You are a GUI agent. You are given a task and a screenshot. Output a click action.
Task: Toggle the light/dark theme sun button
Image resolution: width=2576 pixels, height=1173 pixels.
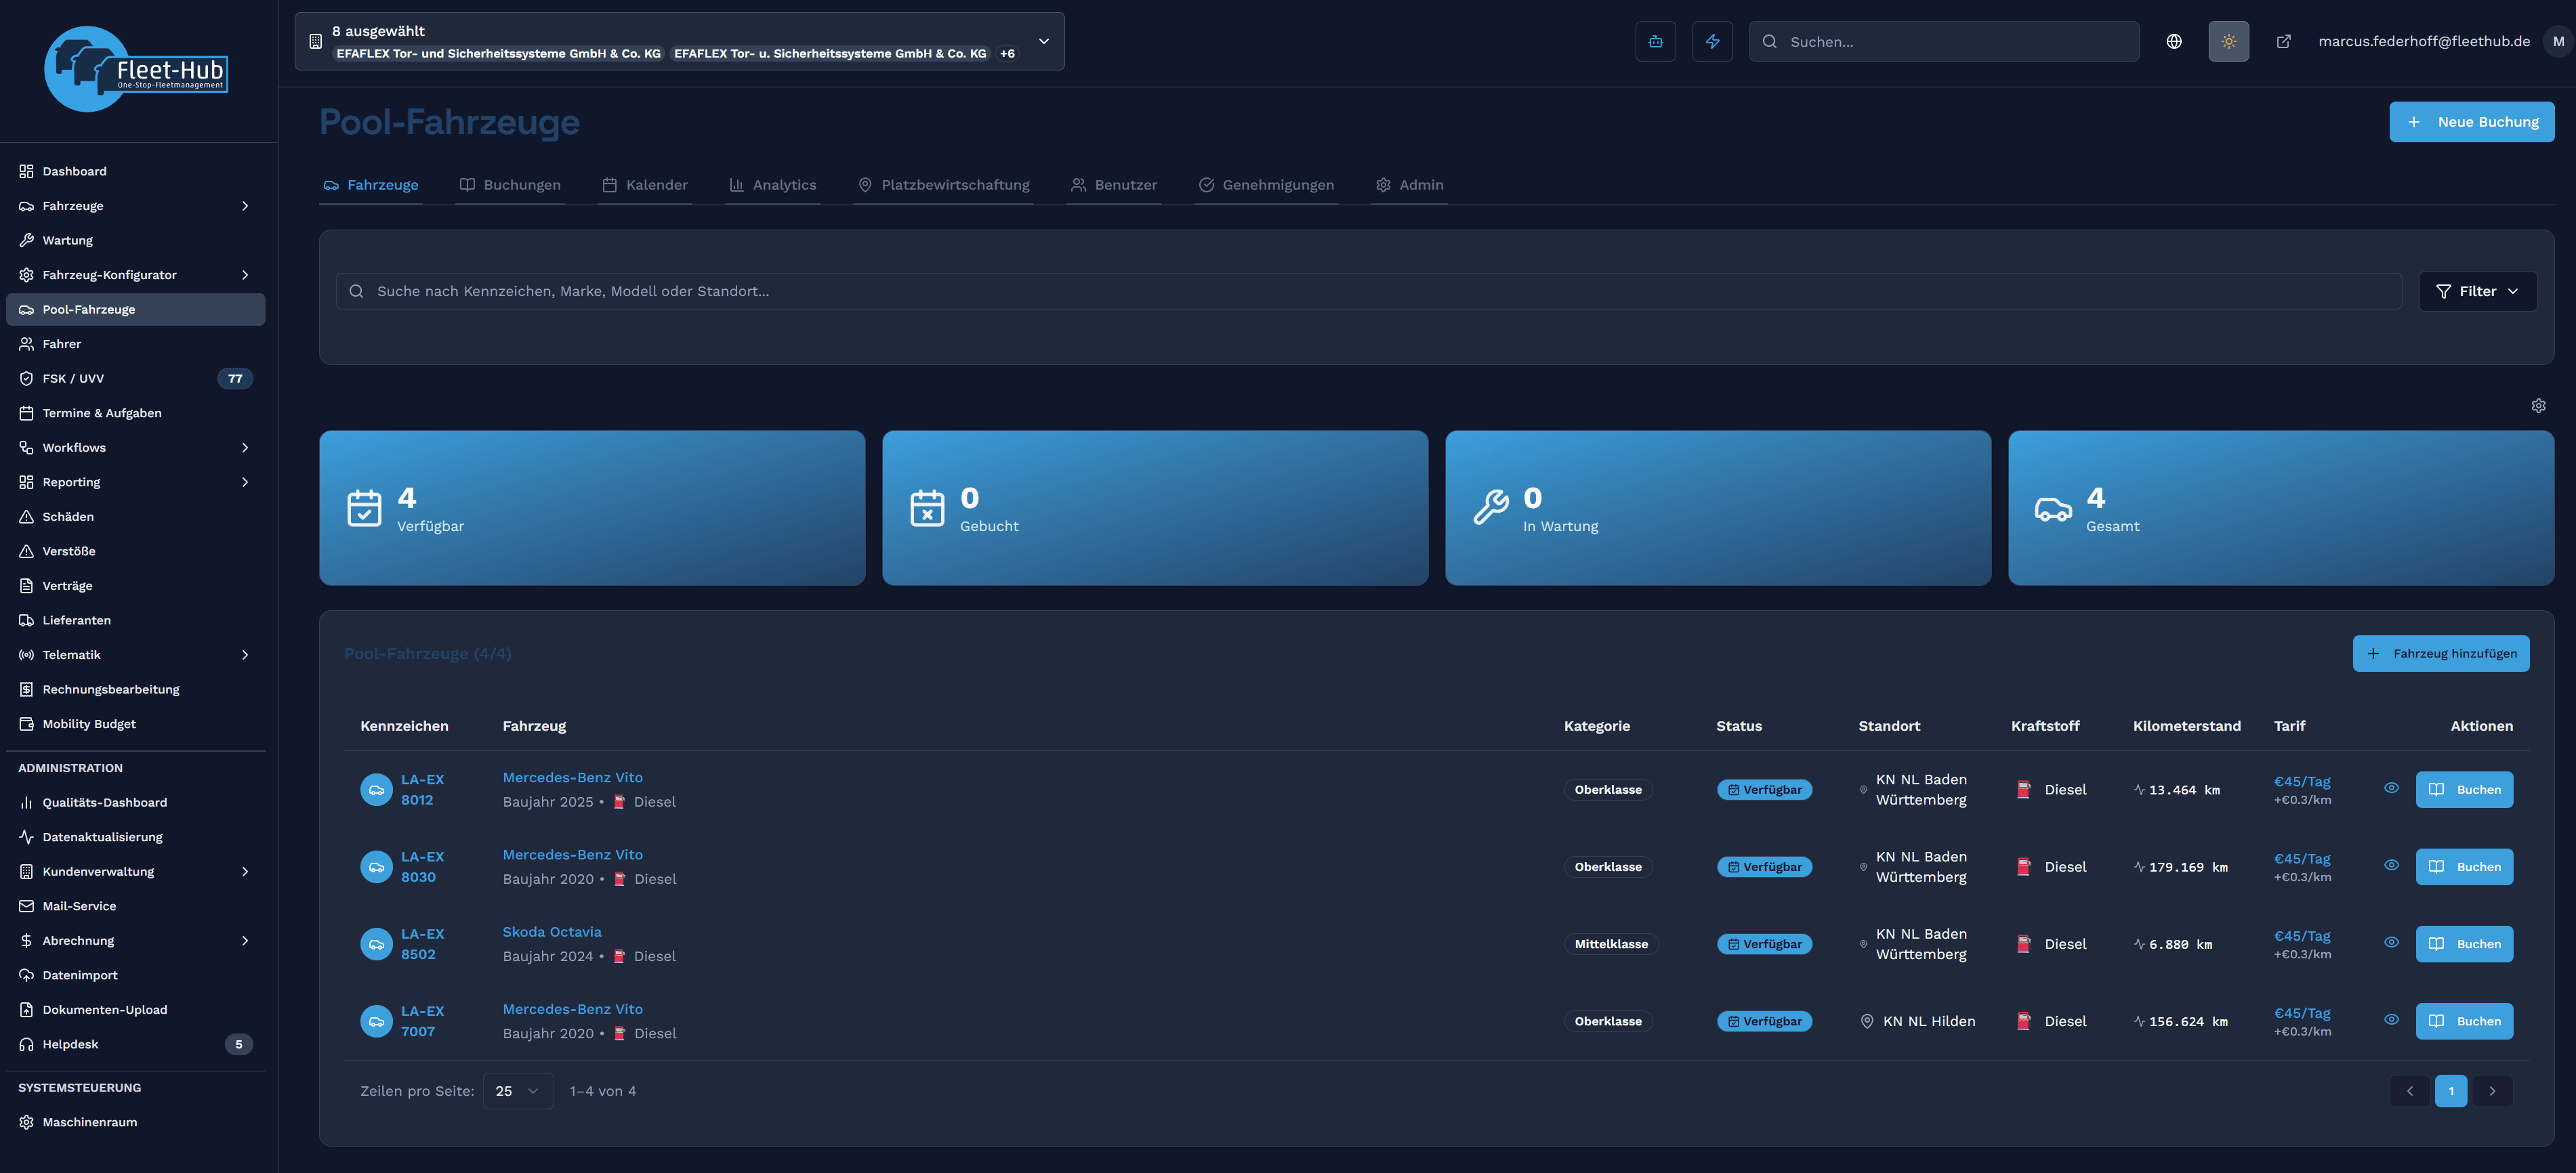coord(2228,41)
